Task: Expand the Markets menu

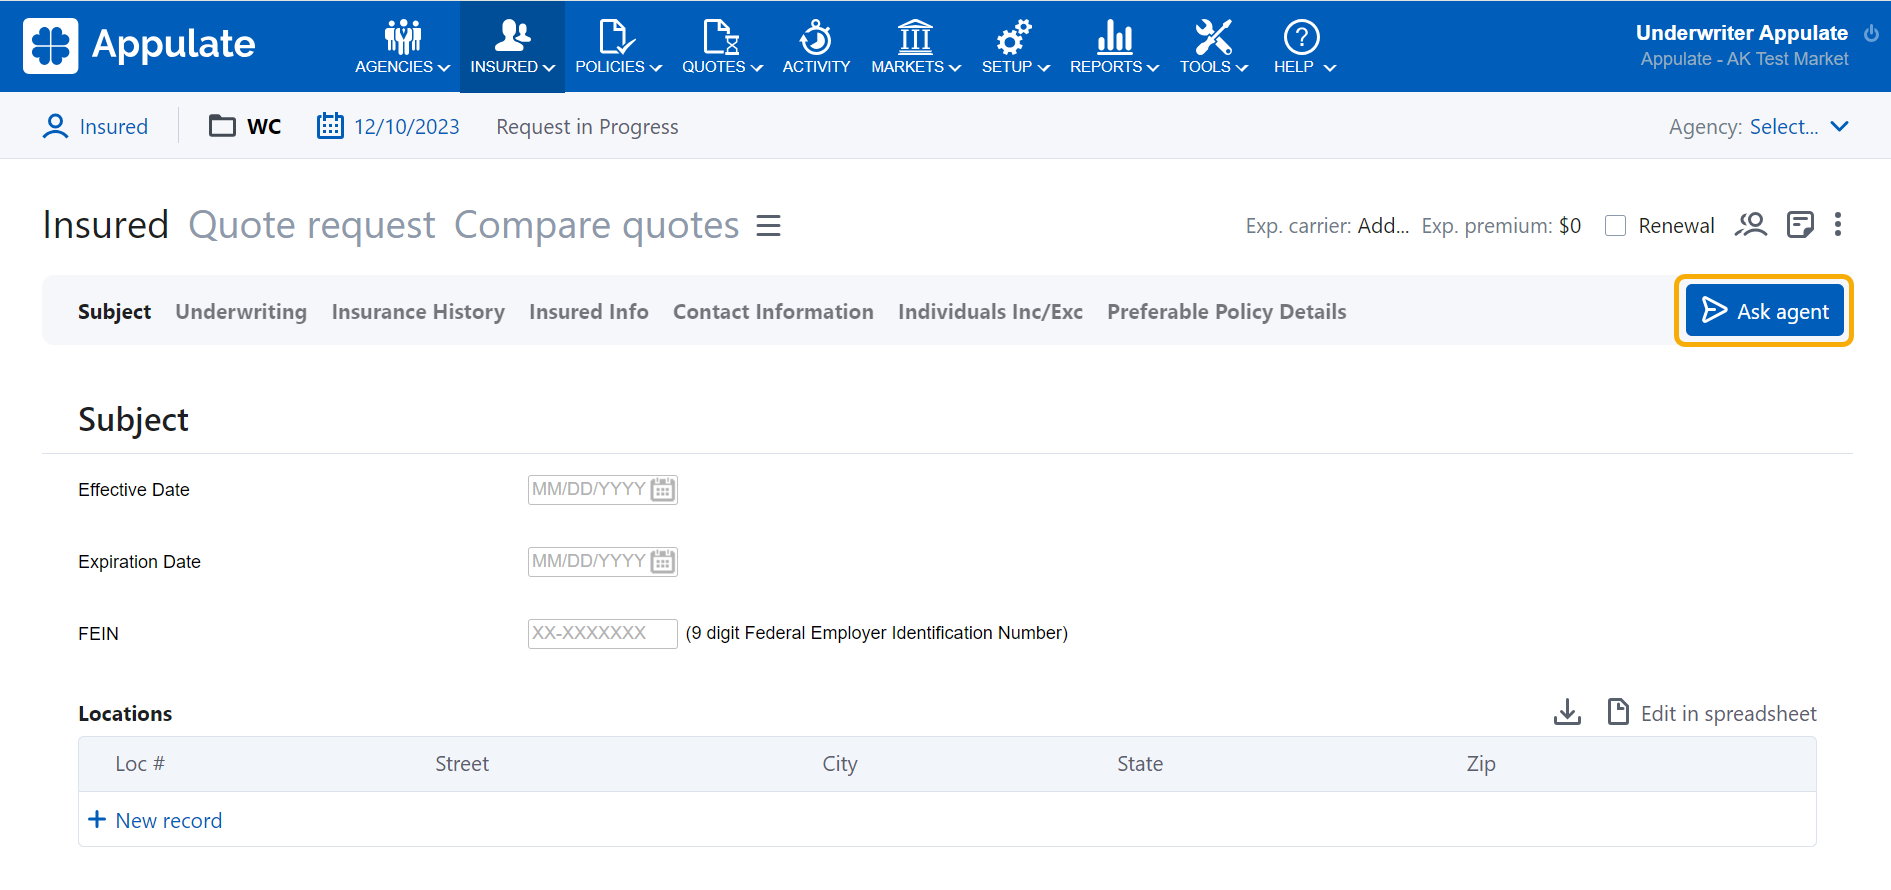Action: [x=915, y=47]
